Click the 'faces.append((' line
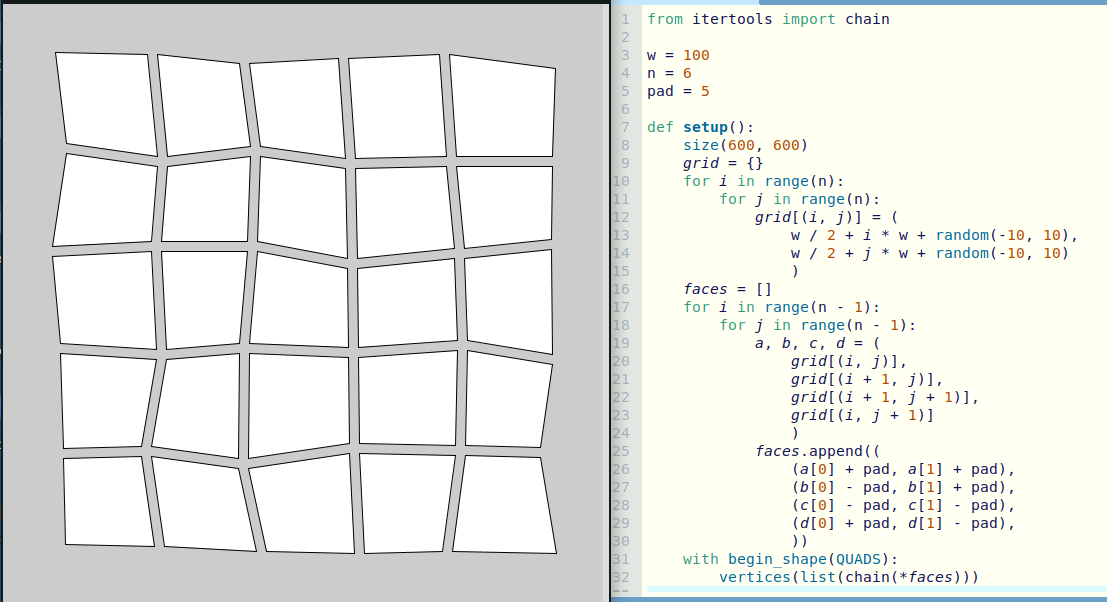Viewport: 1107px width, 602px height. [x=818, y=451]
